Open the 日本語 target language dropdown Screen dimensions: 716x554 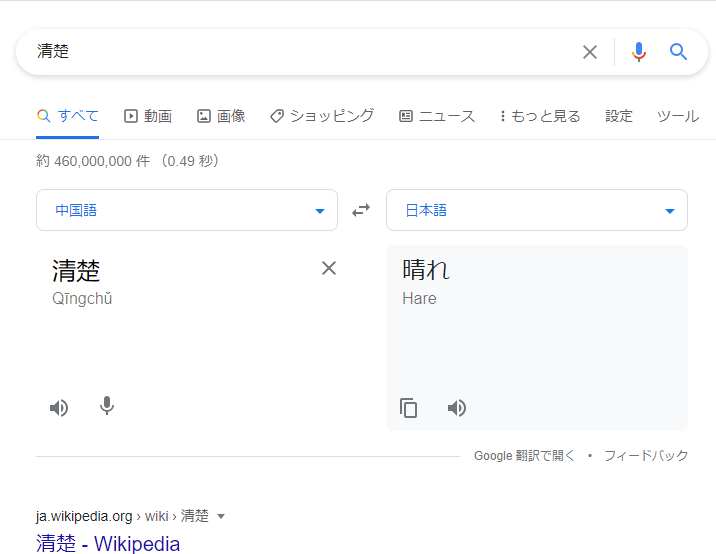(536, 210)
